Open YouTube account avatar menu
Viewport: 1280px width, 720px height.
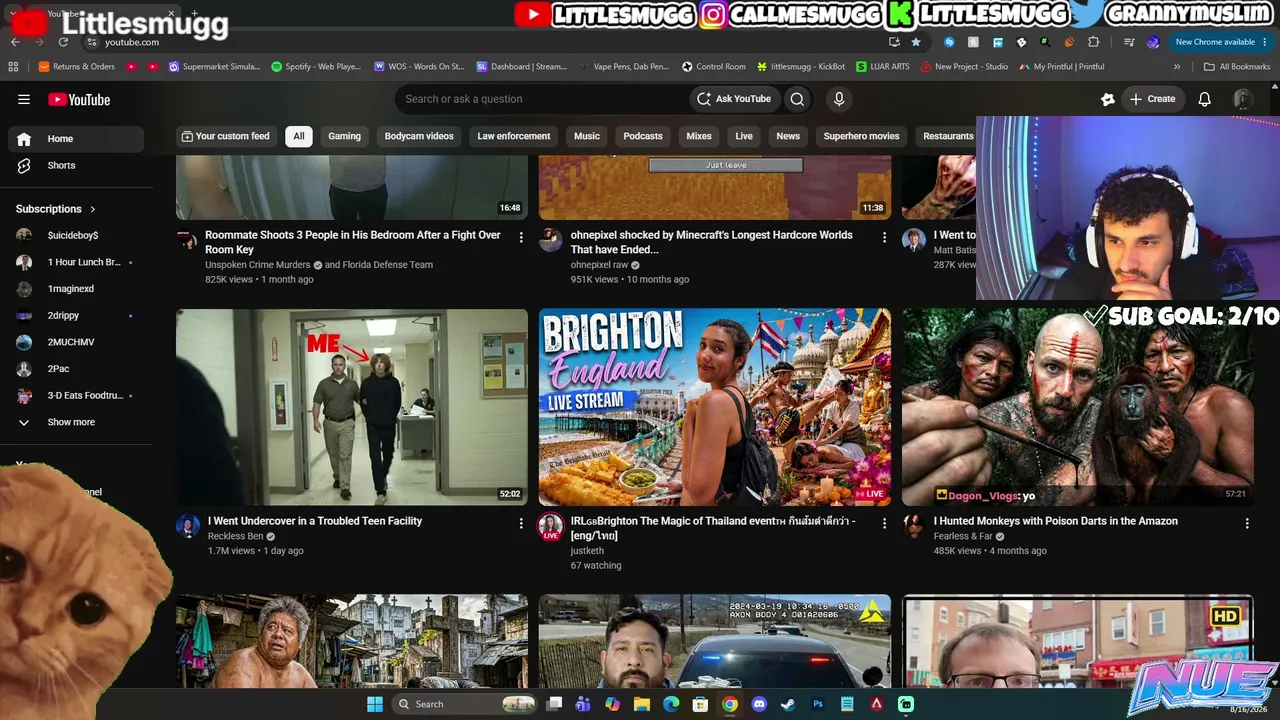coord(1243,99)
